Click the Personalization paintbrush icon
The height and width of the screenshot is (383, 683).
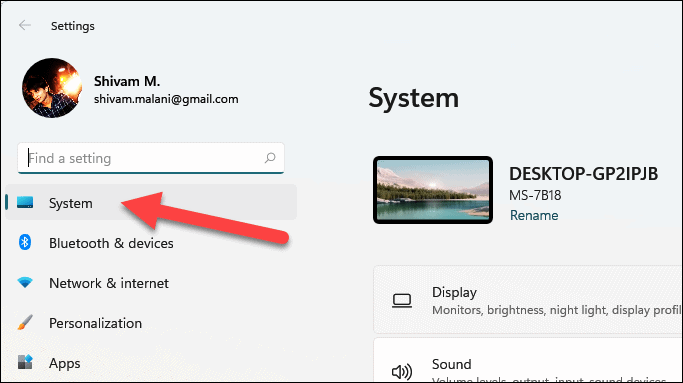[x=25, y=322]
